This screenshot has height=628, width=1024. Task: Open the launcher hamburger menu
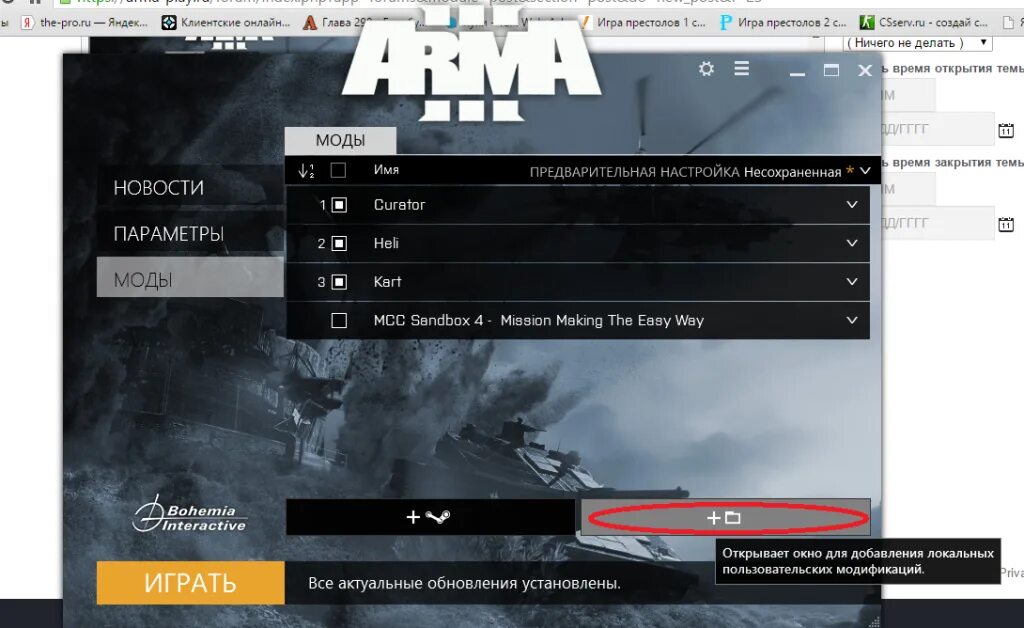(741, 70)
